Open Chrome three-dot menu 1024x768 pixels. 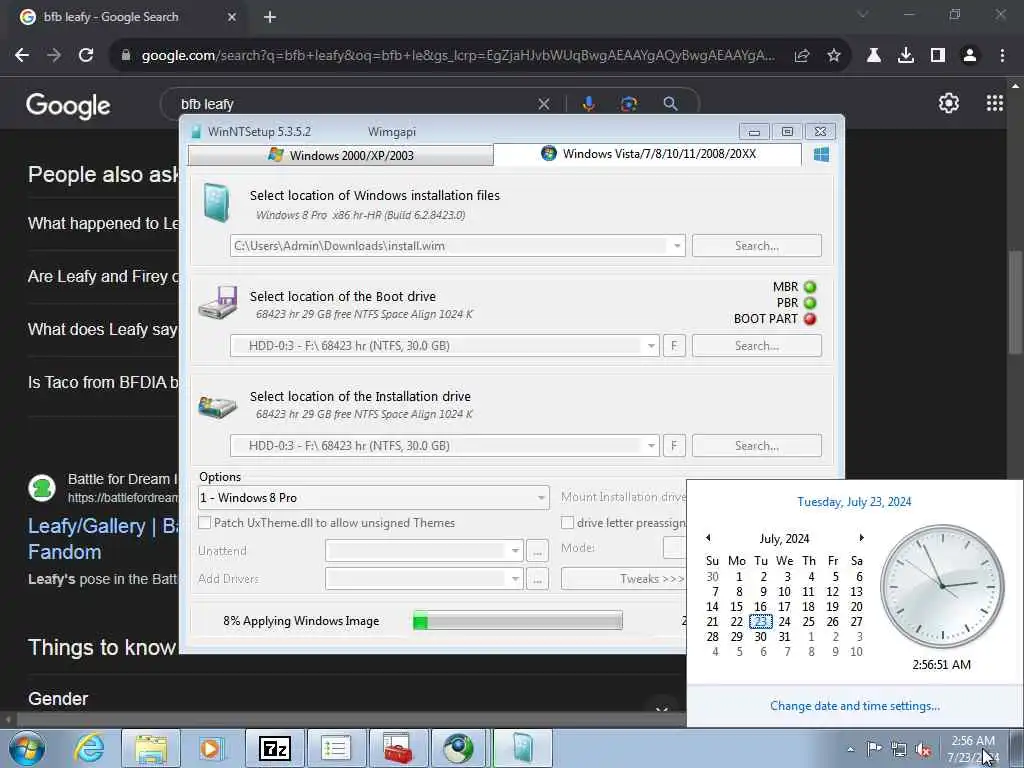click(1002, 56)
